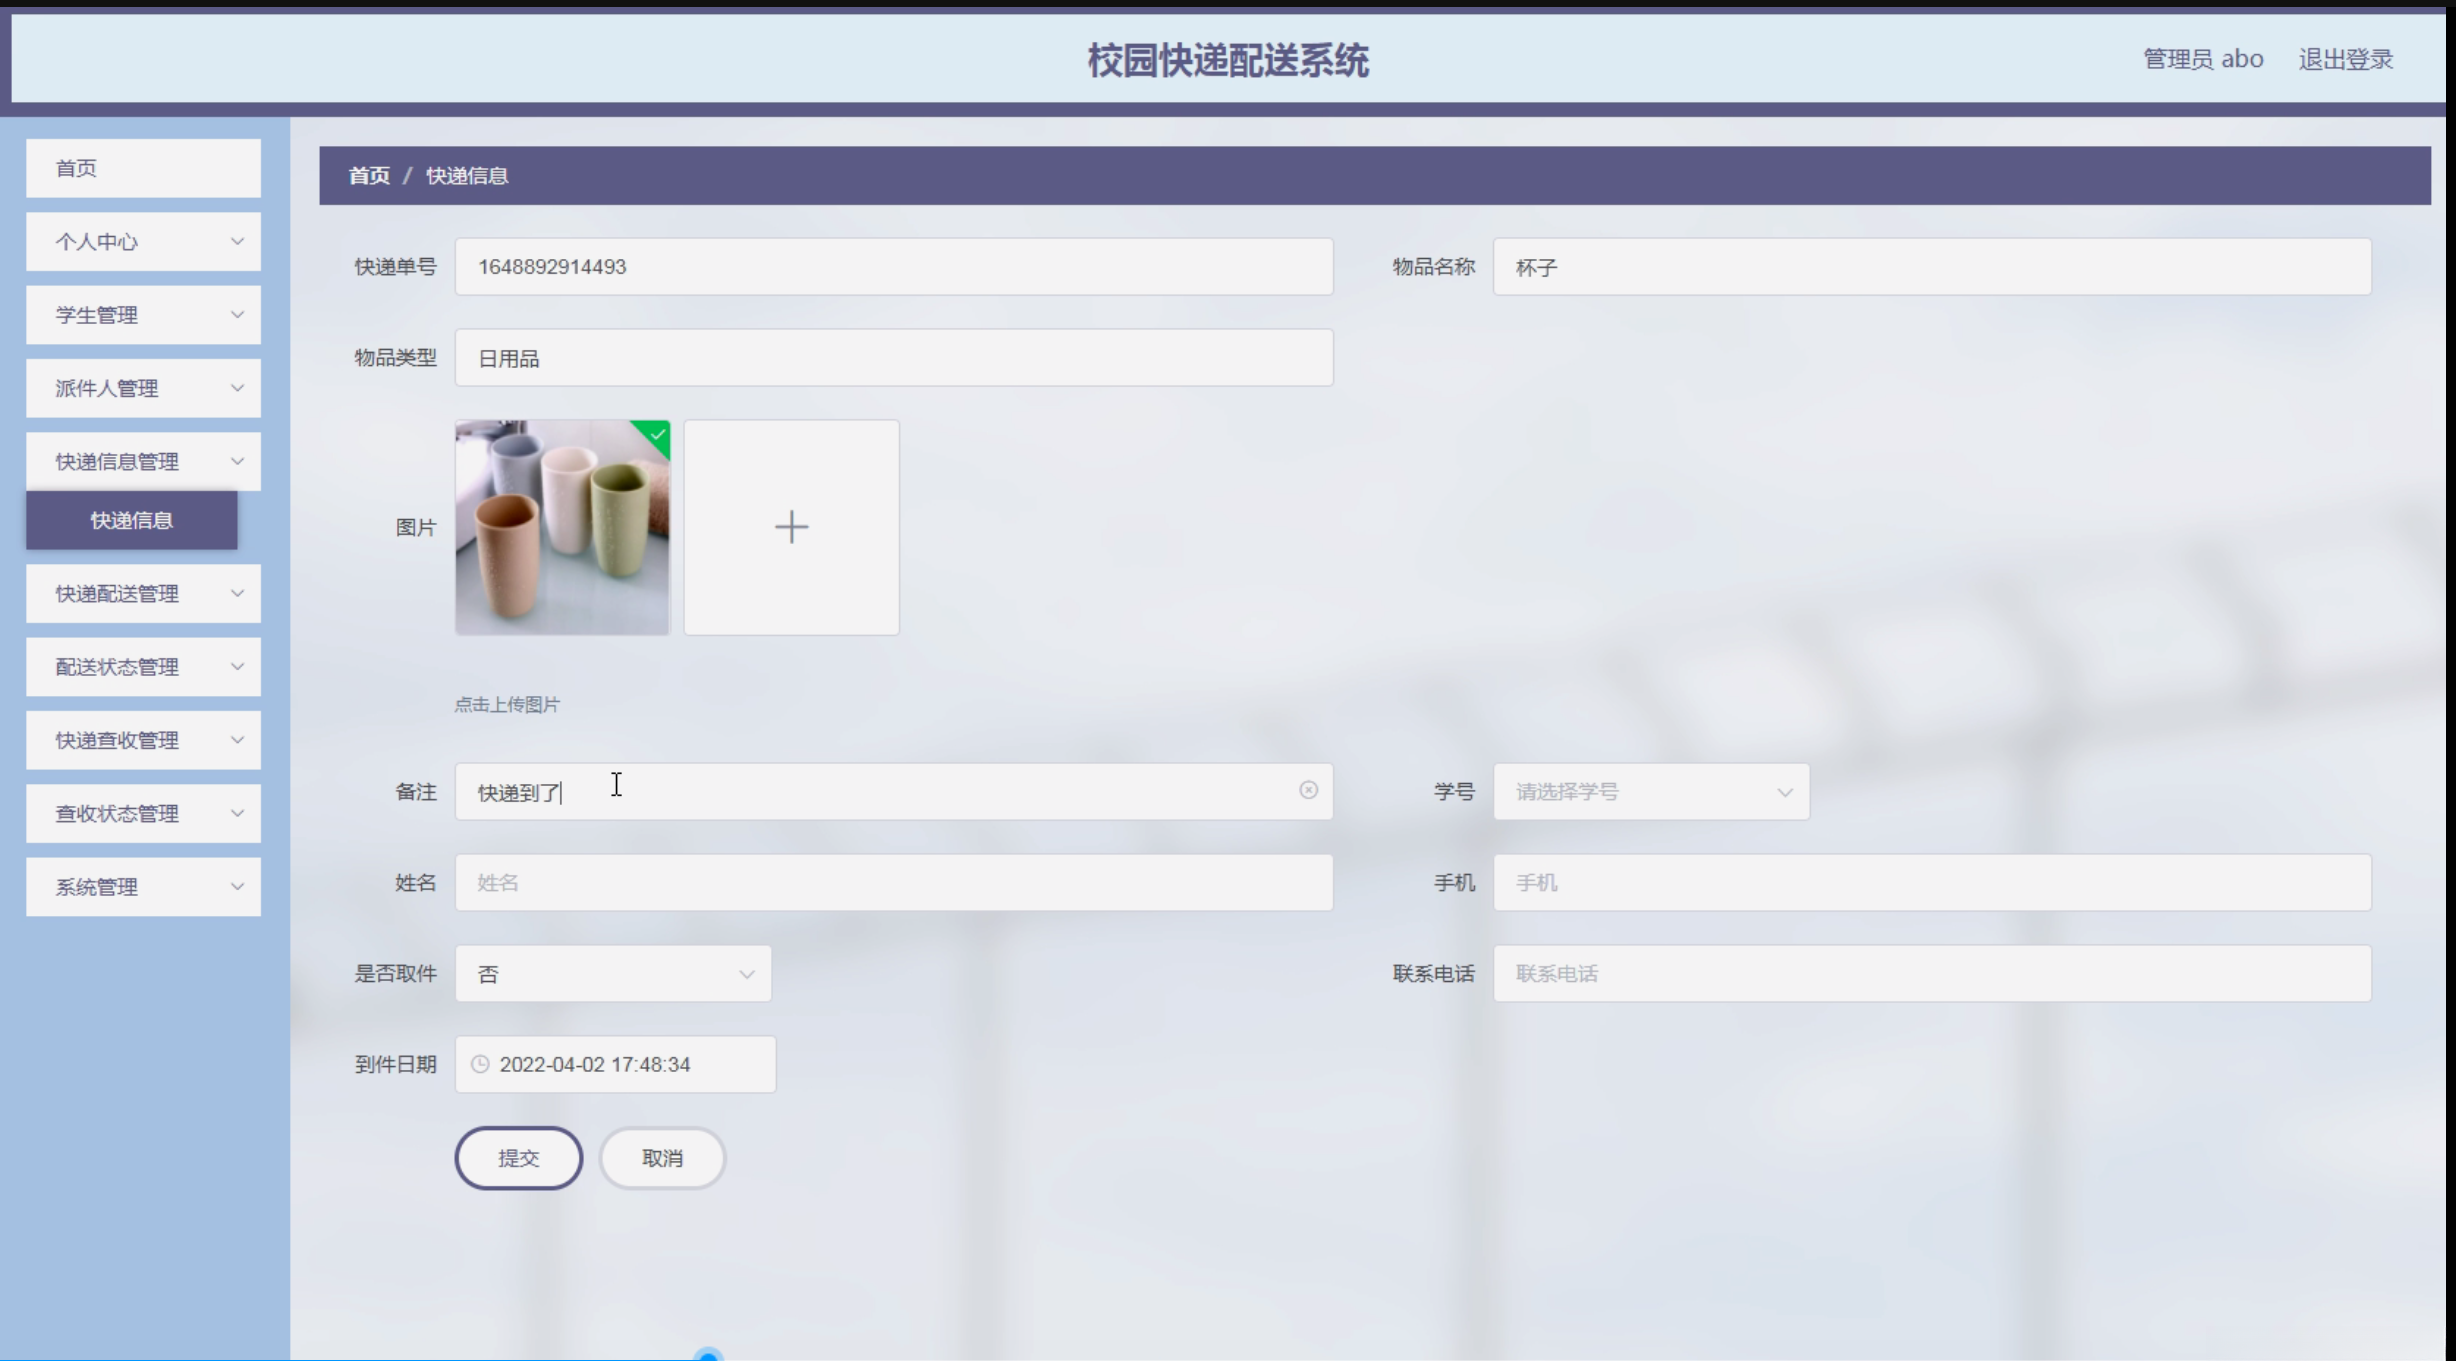Go to 首页 in the sidebar

click(143, 168)
